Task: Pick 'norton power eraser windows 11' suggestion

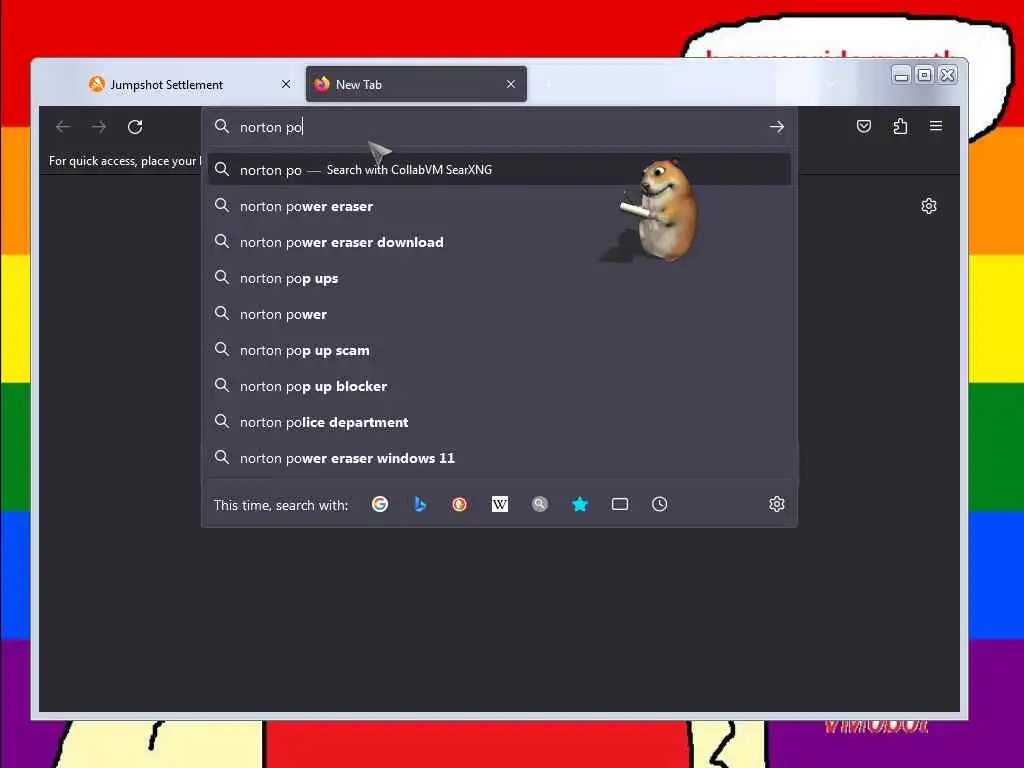Action: [500, 458]
